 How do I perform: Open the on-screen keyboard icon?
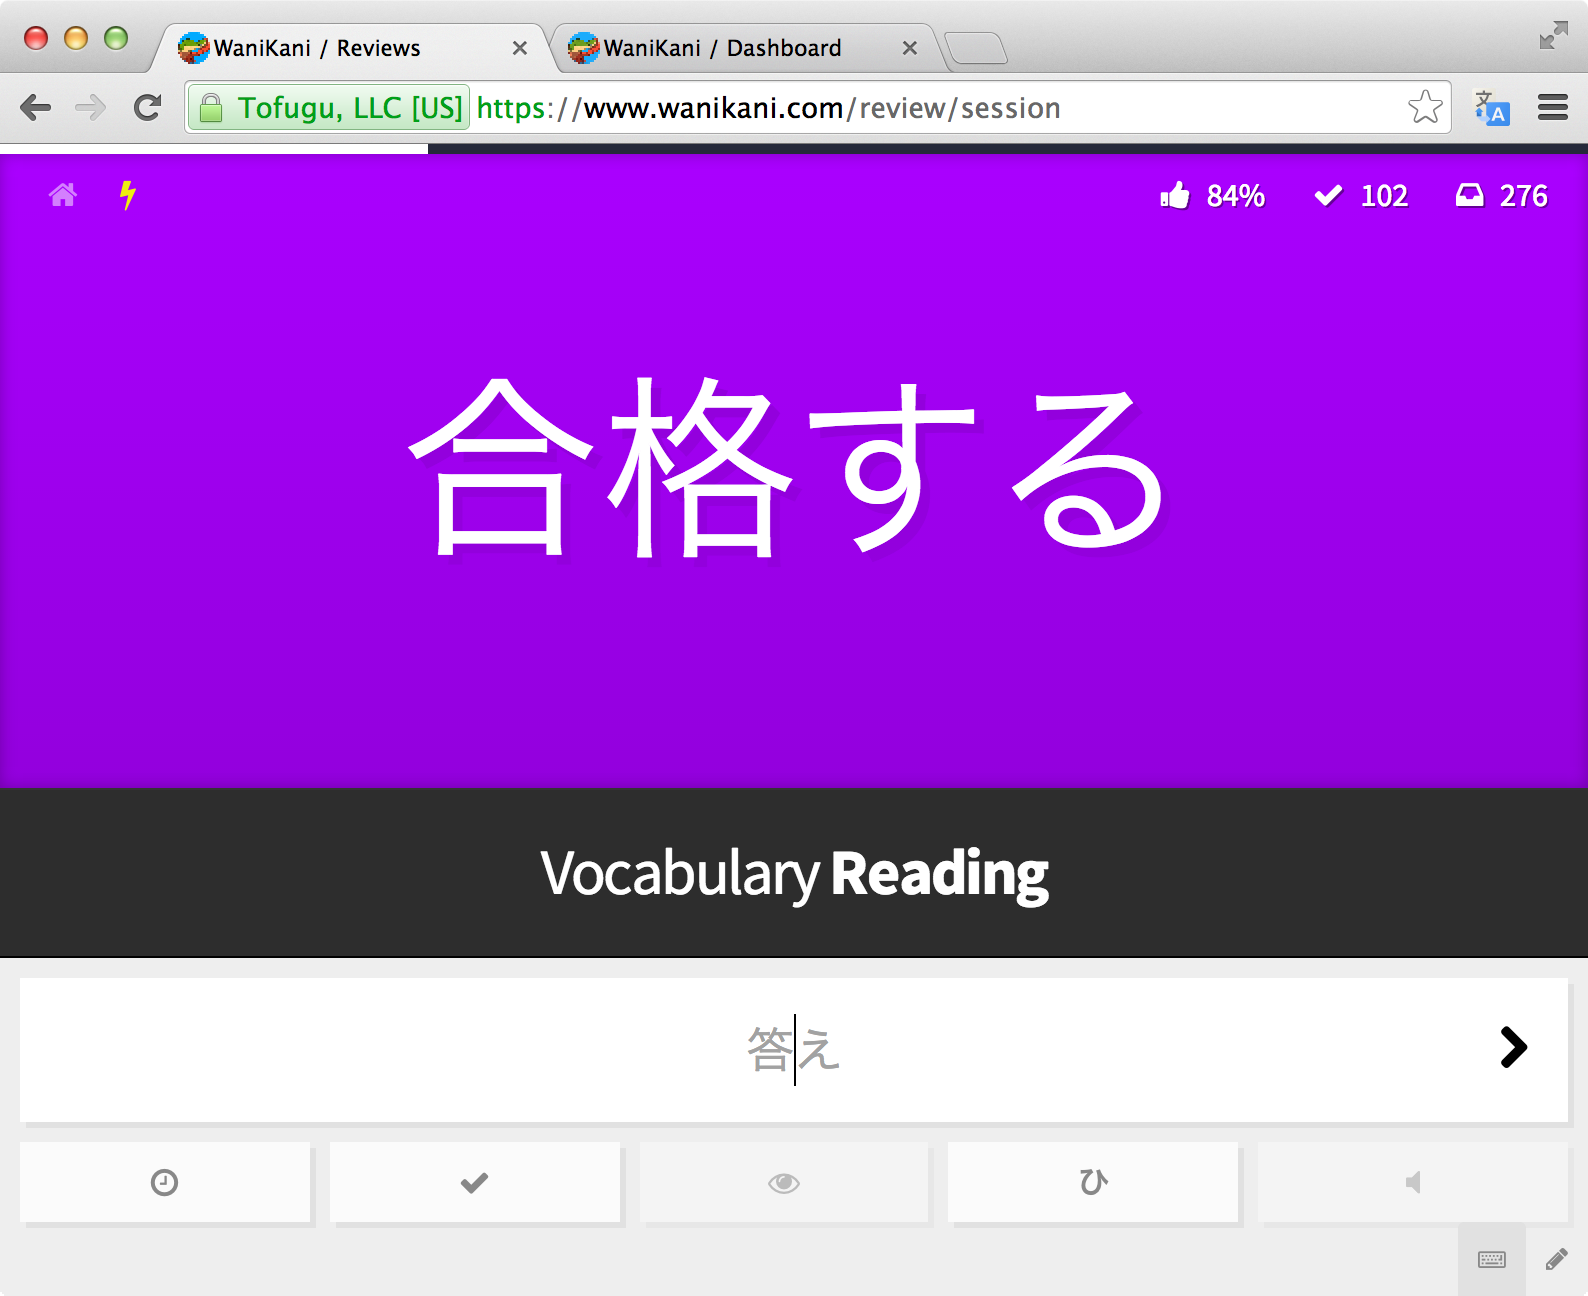click(1492, 1259)
